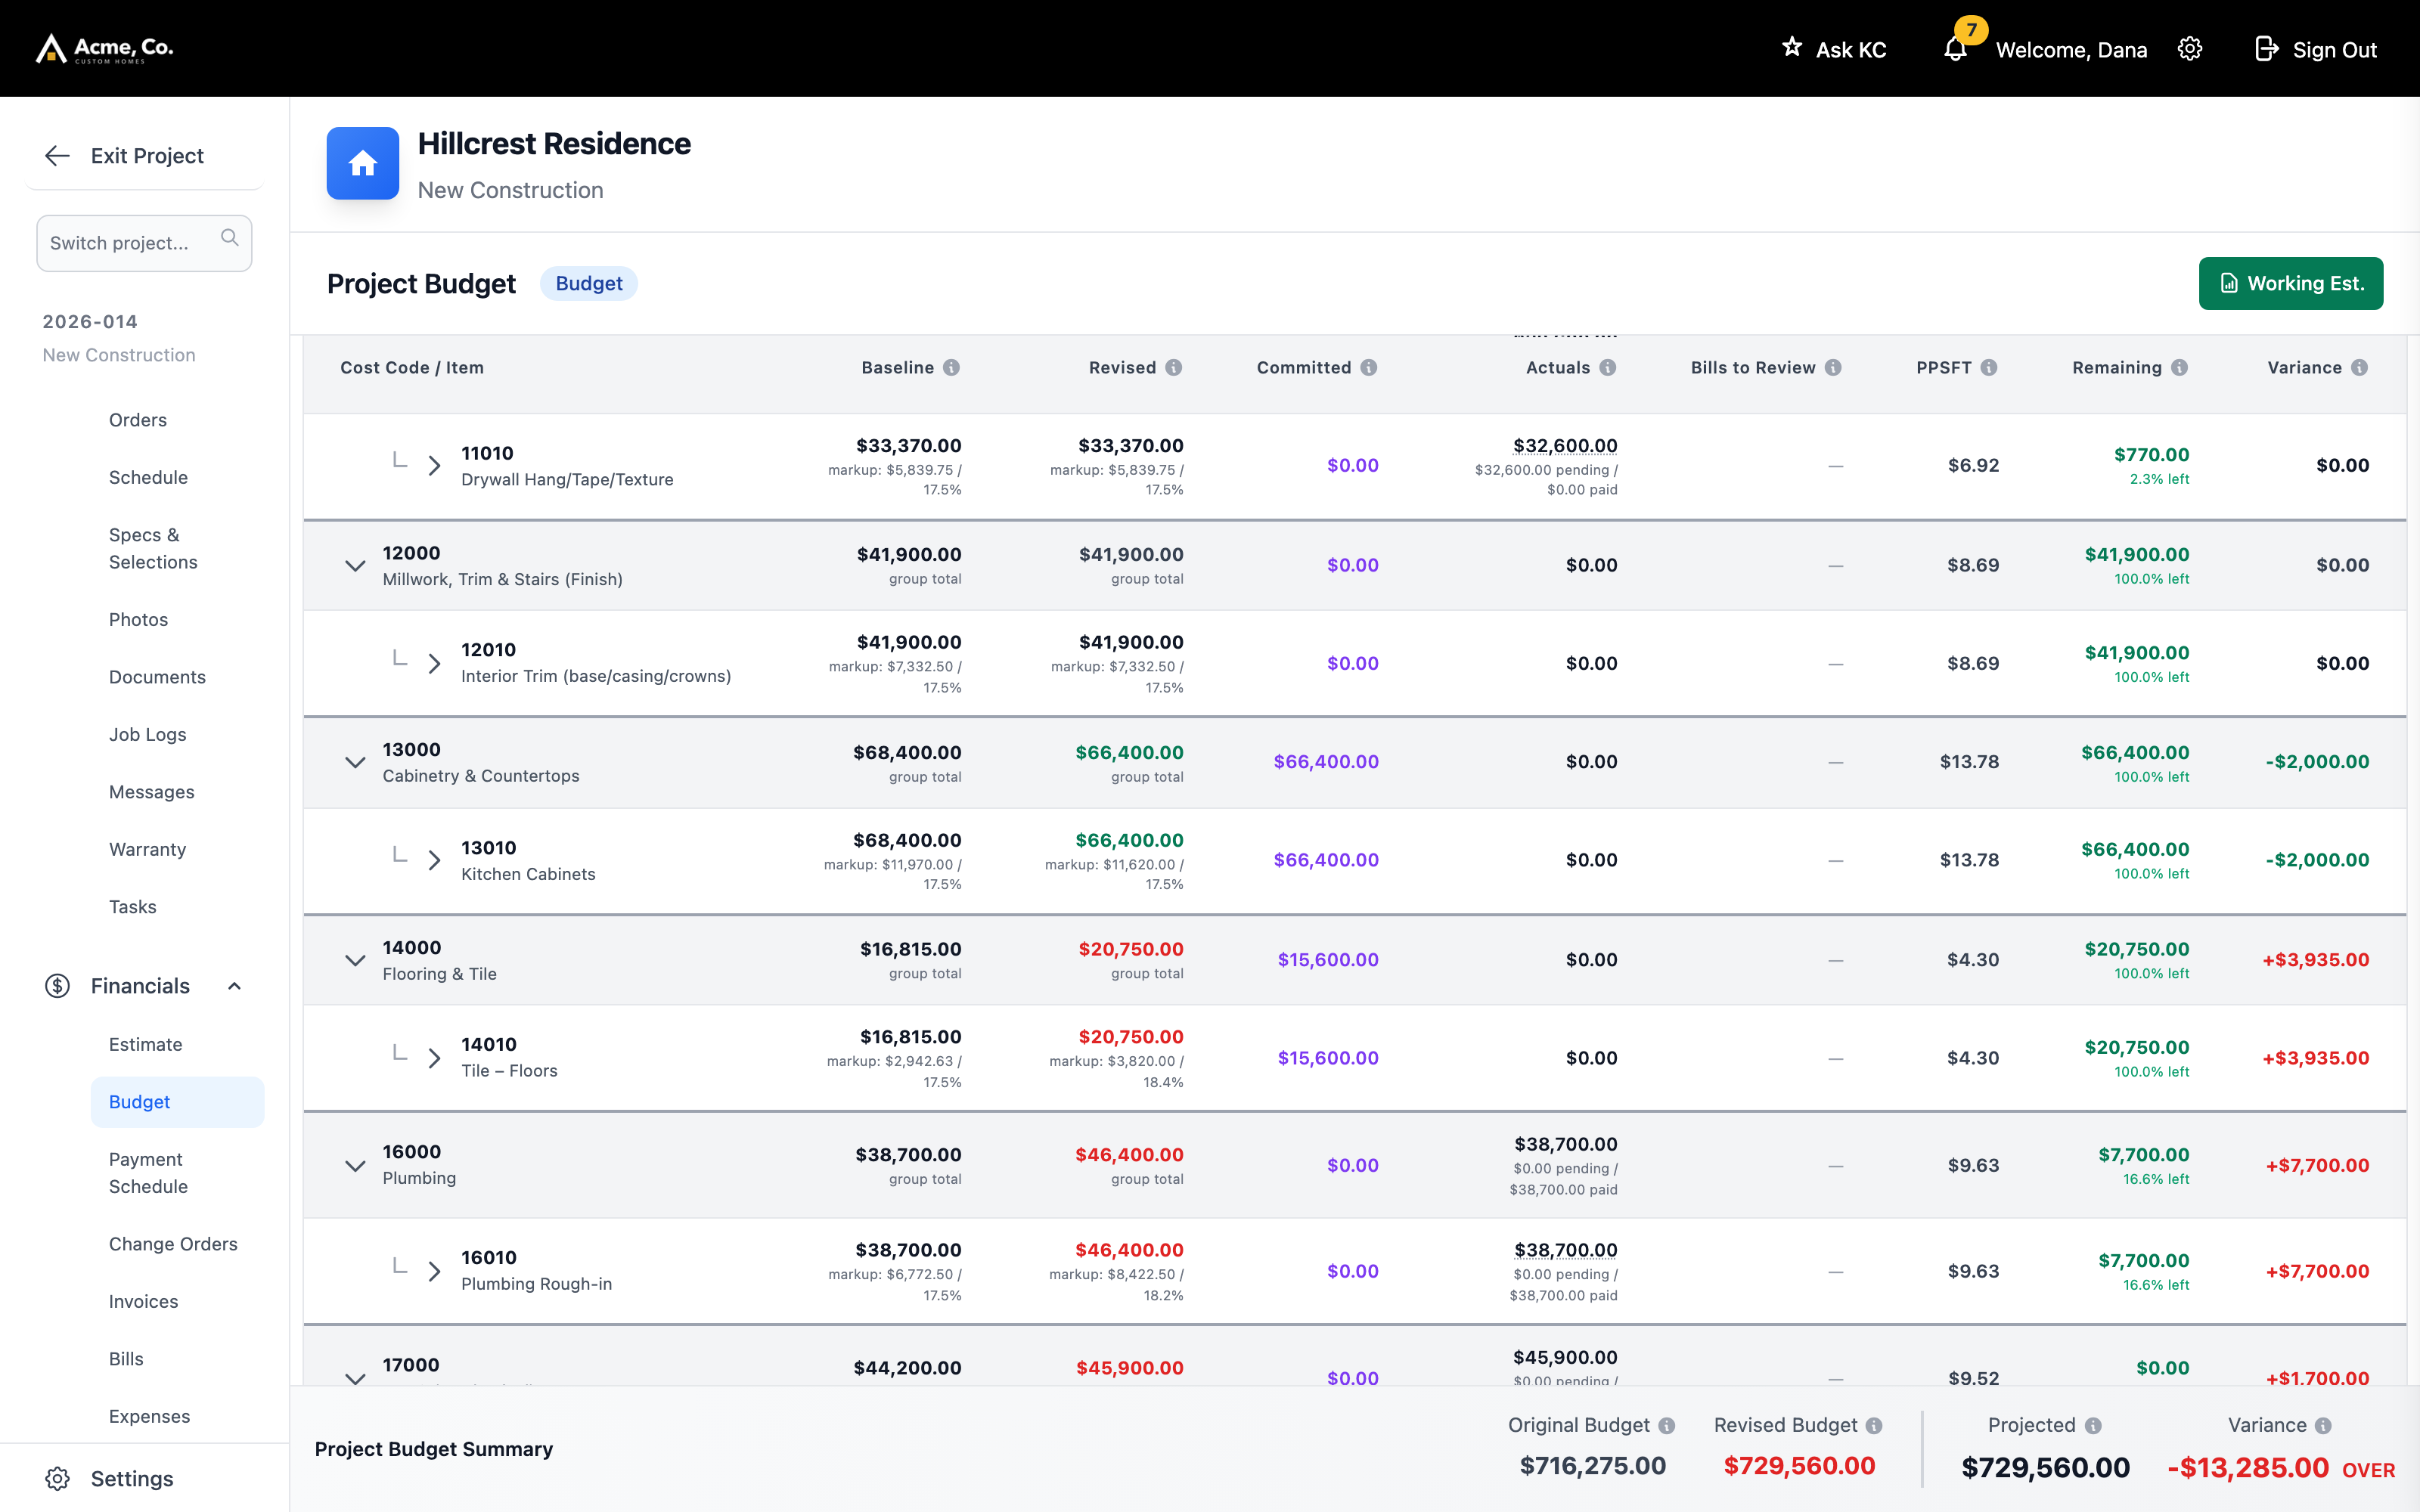
Task: Click the Working Est. button
Action: (x=2290, y=284)
